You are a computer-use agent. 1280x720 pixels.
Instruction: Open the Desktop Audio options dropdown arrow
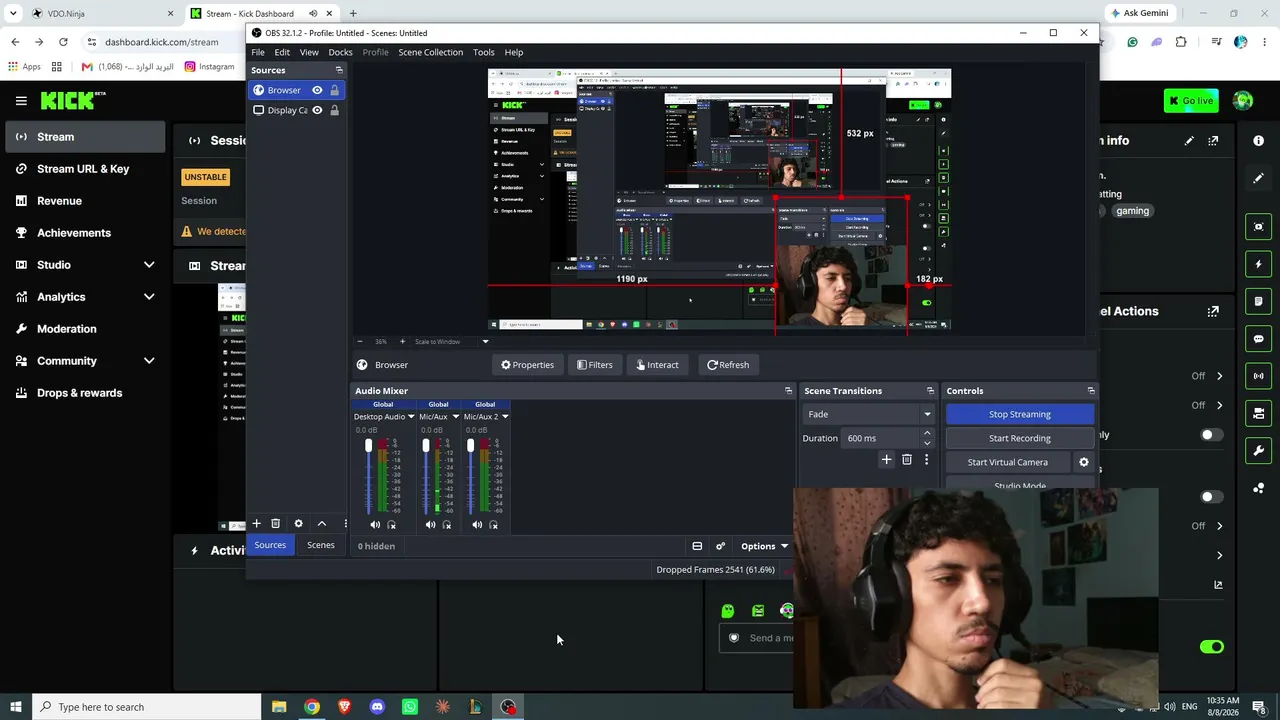410,416
